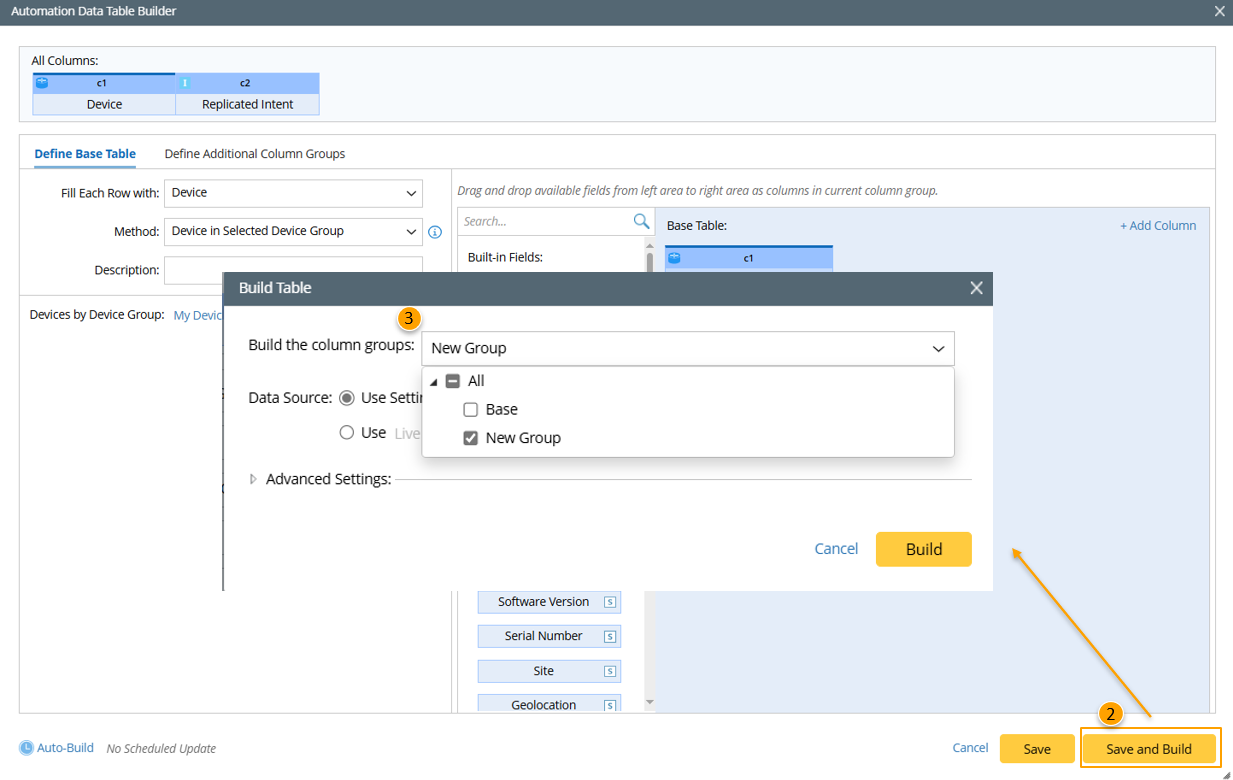Select the second Use data source radio button

[x=347, y=433]
